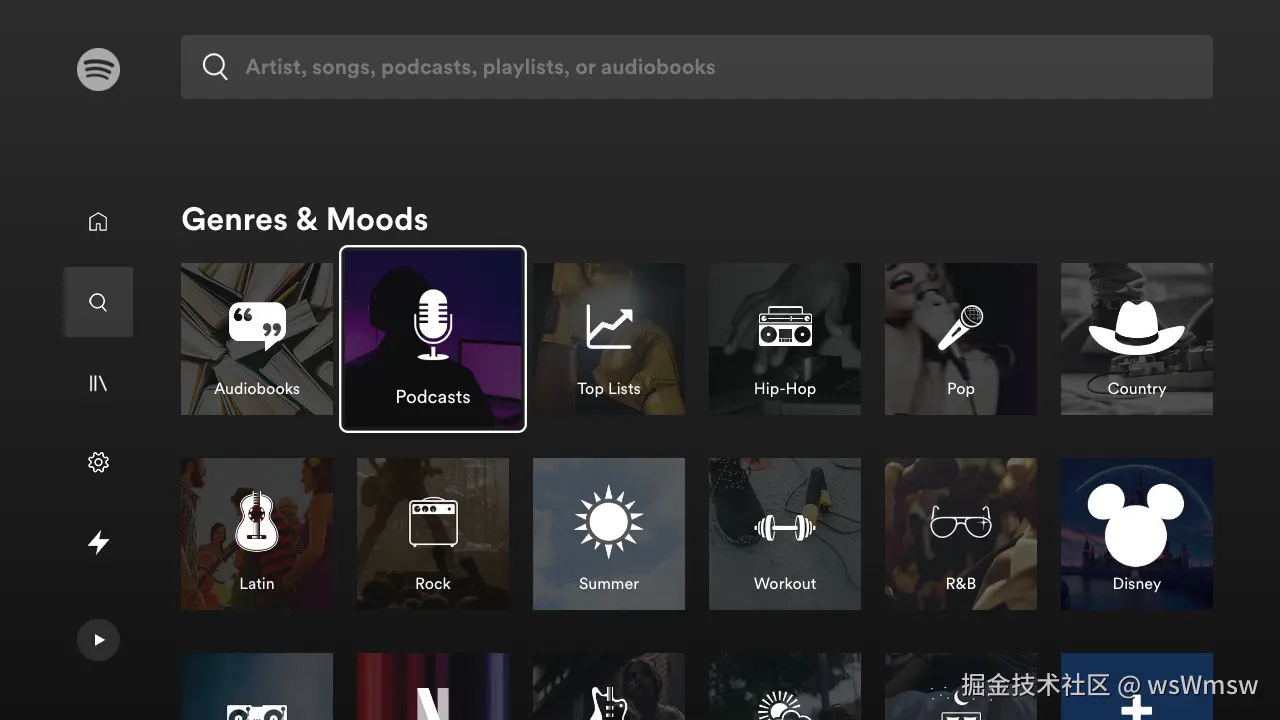The width and height of the screenshot is (1280, 720).
Task: Select the Search icon in sidebar
Action: pos(98,302)
